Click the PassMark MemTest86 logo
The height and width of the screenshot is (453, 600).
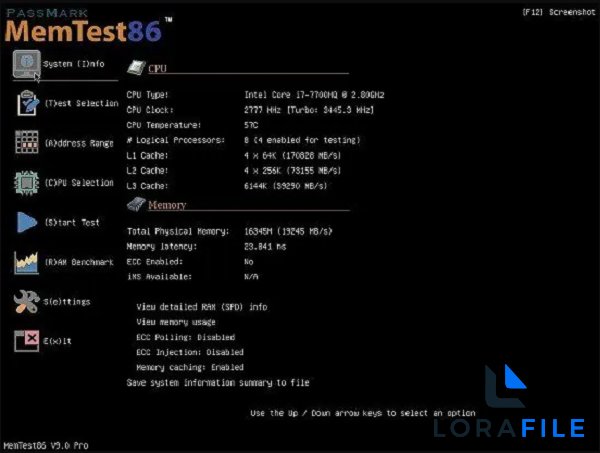point(89,26)
